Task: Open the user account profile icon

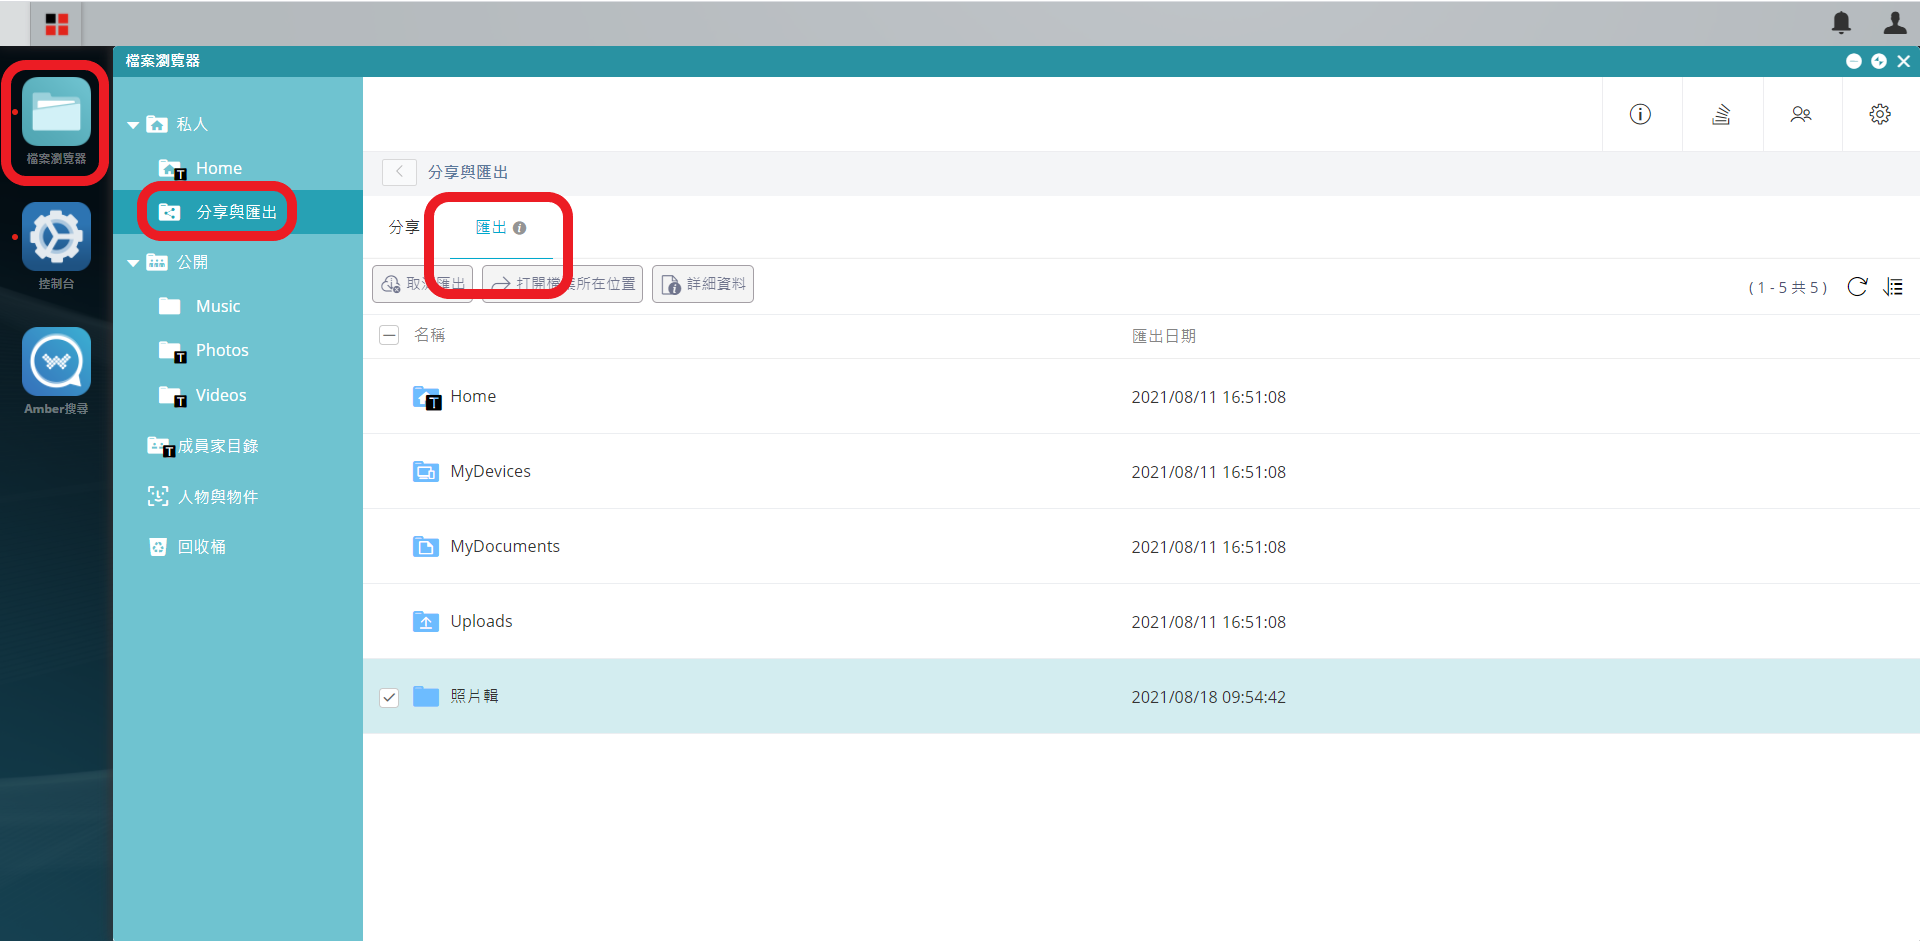Action: point(1895,22)
